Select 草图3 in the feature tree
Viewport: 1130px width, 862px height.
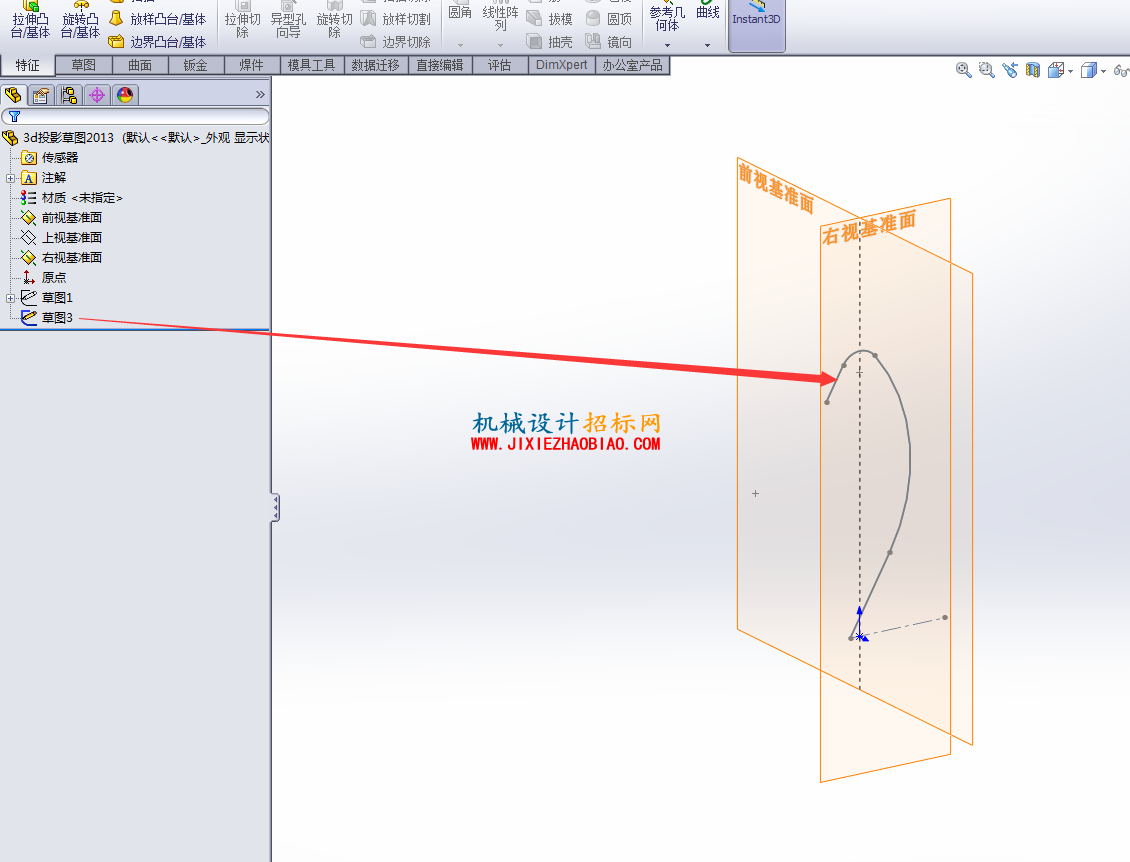click(48, 317)
